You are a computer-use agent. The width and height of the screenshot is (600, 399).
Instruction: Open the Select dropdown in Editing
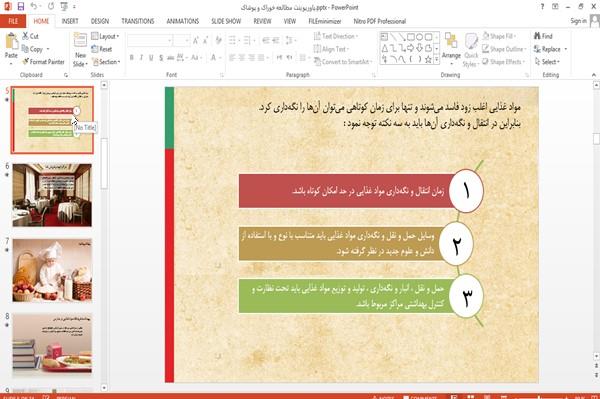click(547, 62)
